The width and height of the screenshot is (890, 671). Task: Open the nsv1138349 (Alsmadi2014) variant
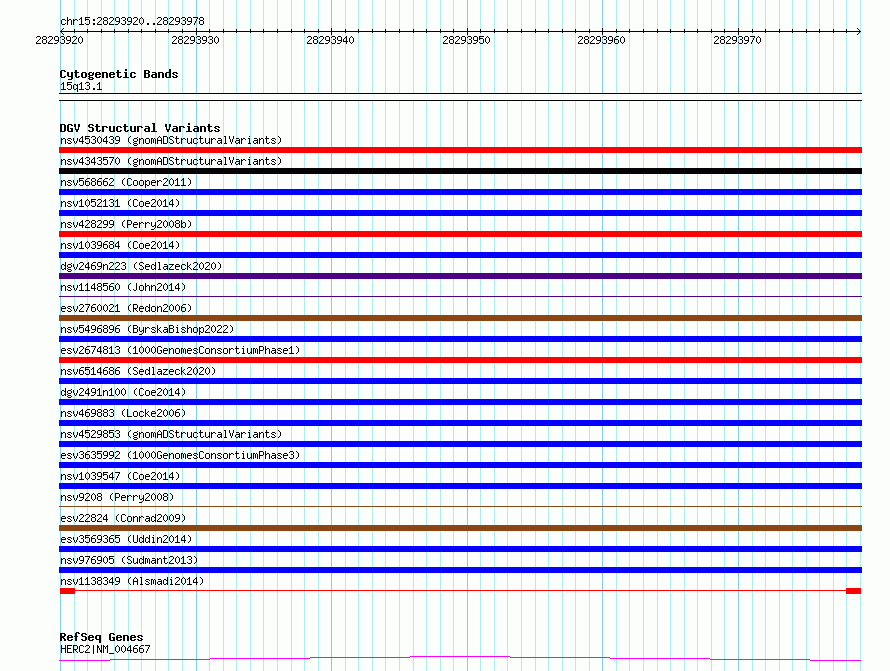click(131, 581)
